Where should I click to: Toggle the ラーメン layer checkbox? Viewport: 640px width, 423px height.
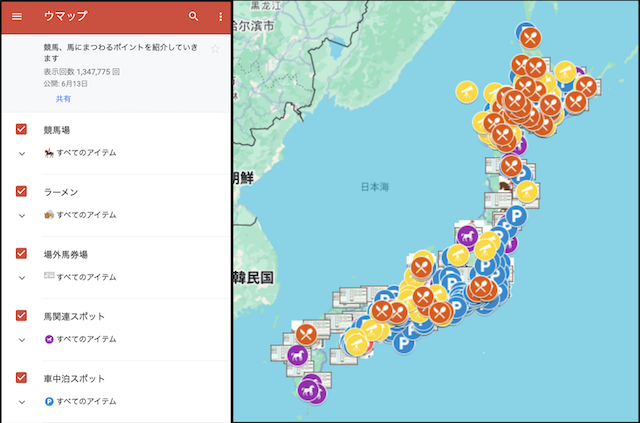21,192
